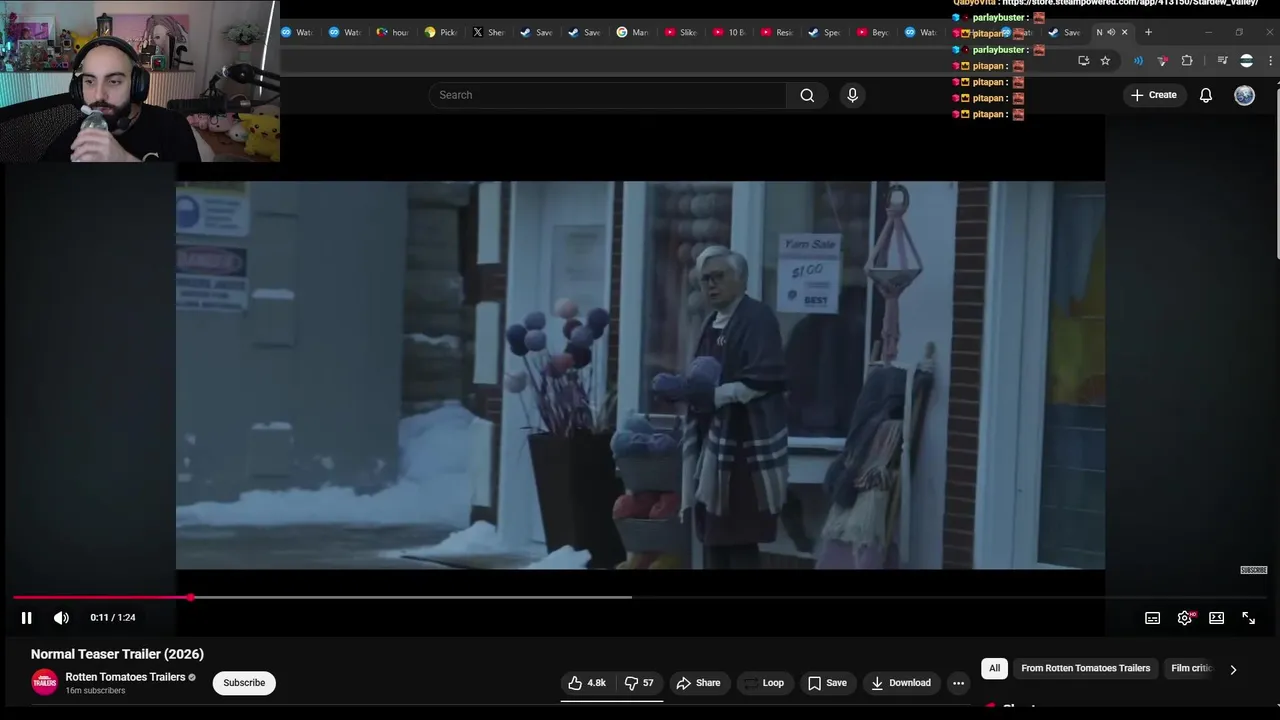Subscribe to Rotten Tomatoes Trailers
Image resolution: width=1280 pixels, height=720 pixels.
click(244, 683)
